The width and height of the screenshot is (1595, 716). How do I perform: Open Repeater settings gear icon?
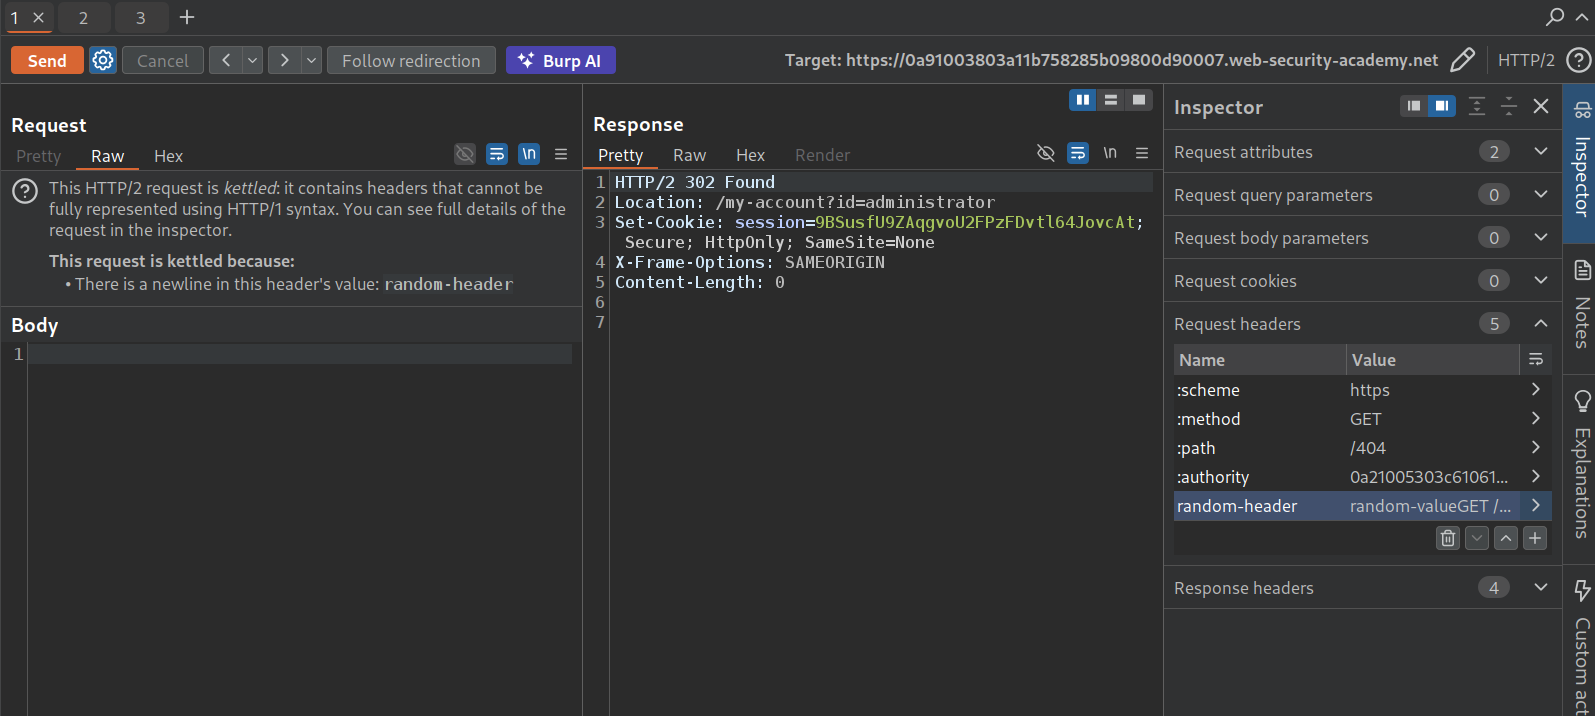[x=103, y=60]
